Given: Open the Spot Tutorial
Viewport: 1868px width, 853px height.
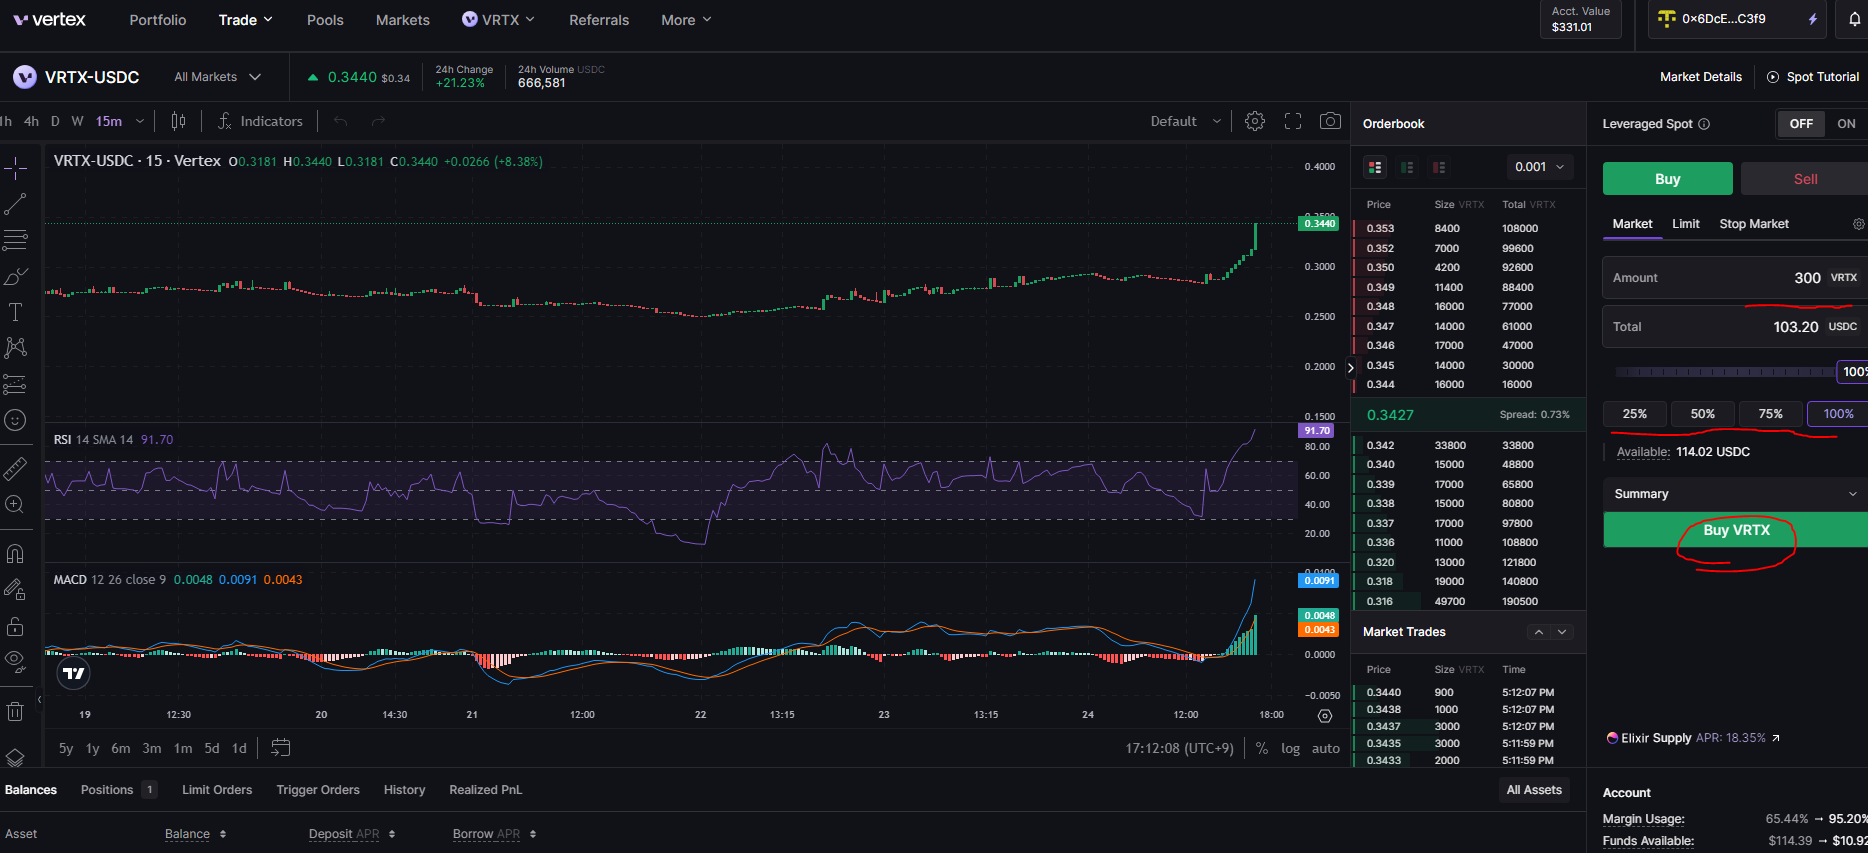Looking at the screenshot, I should [1813, 77].
